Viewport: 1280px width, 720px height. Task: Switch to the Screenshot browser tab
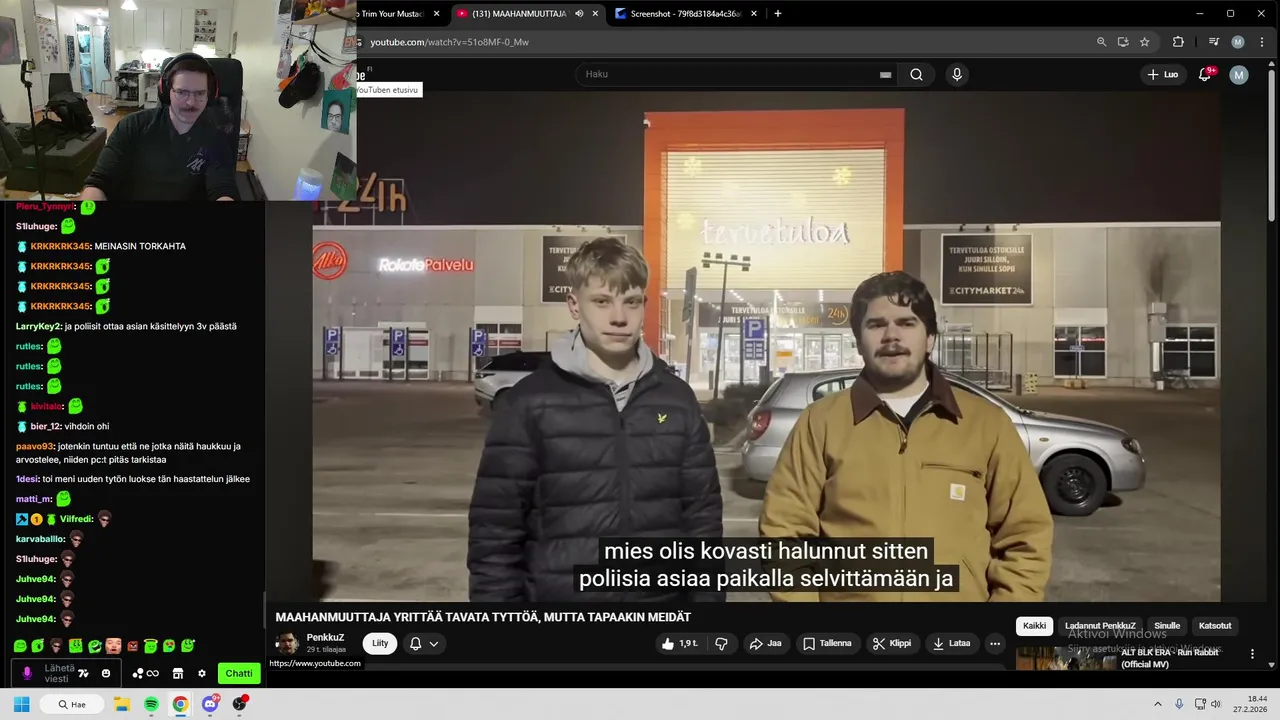685,14
